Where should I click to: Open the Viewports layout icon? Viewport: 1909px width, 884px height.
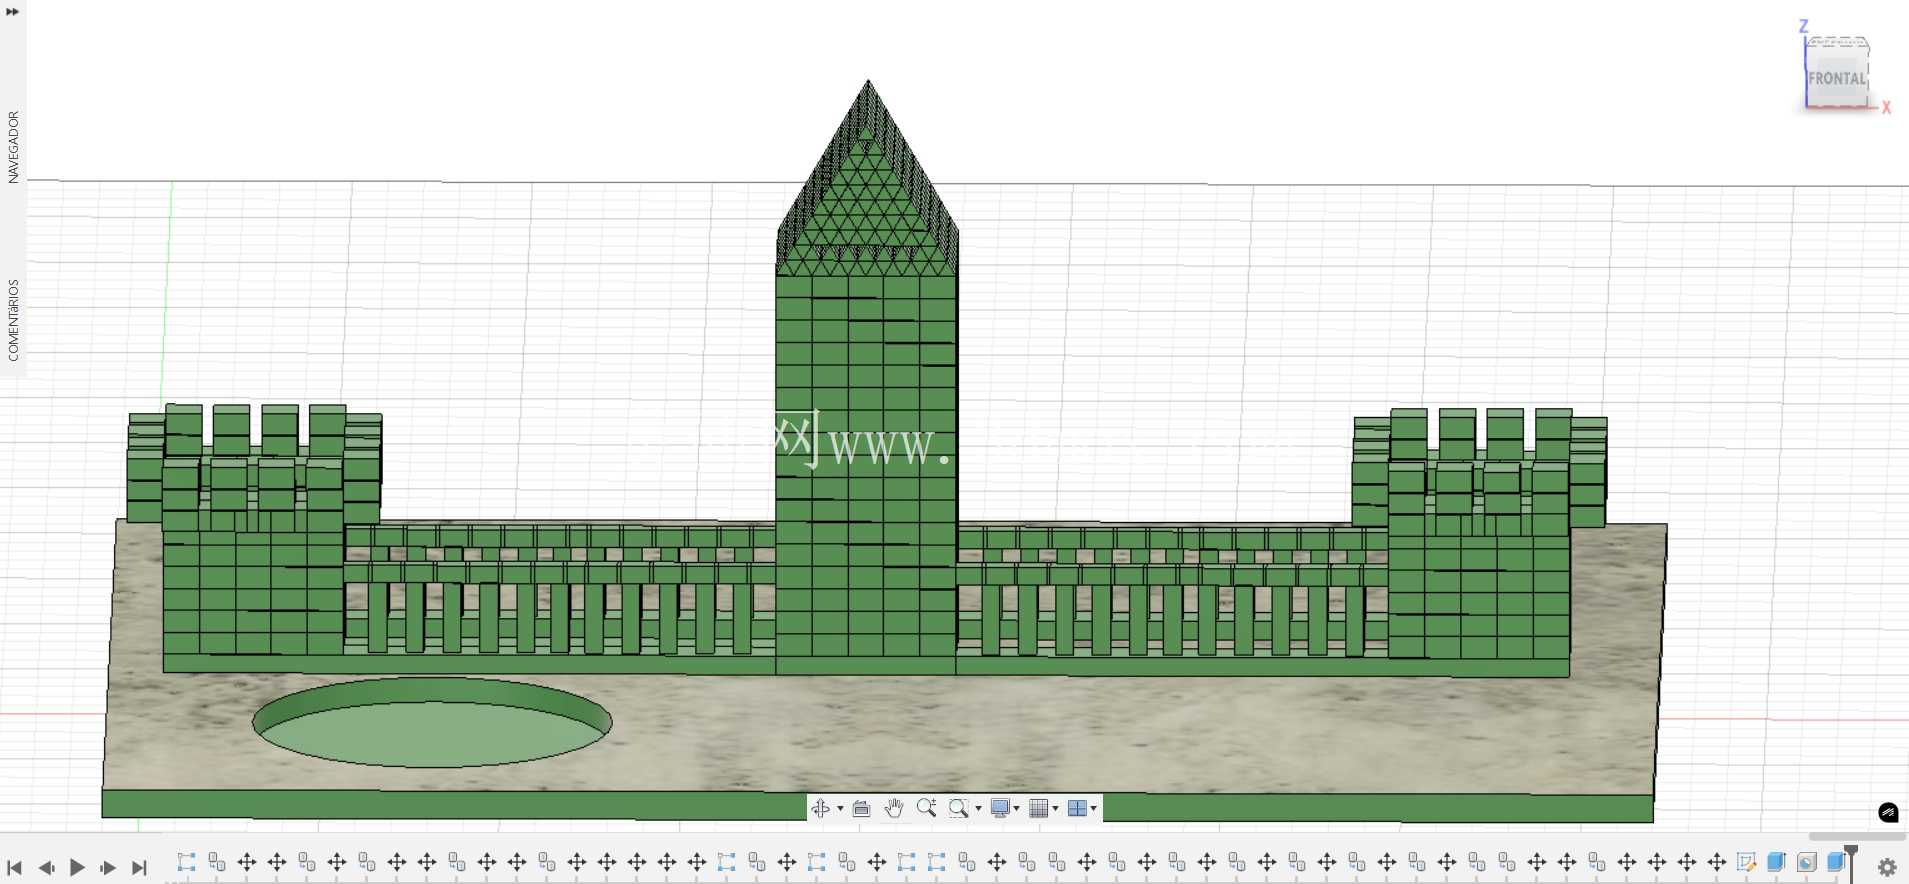pyautogui.click(x=1077, y=808)
